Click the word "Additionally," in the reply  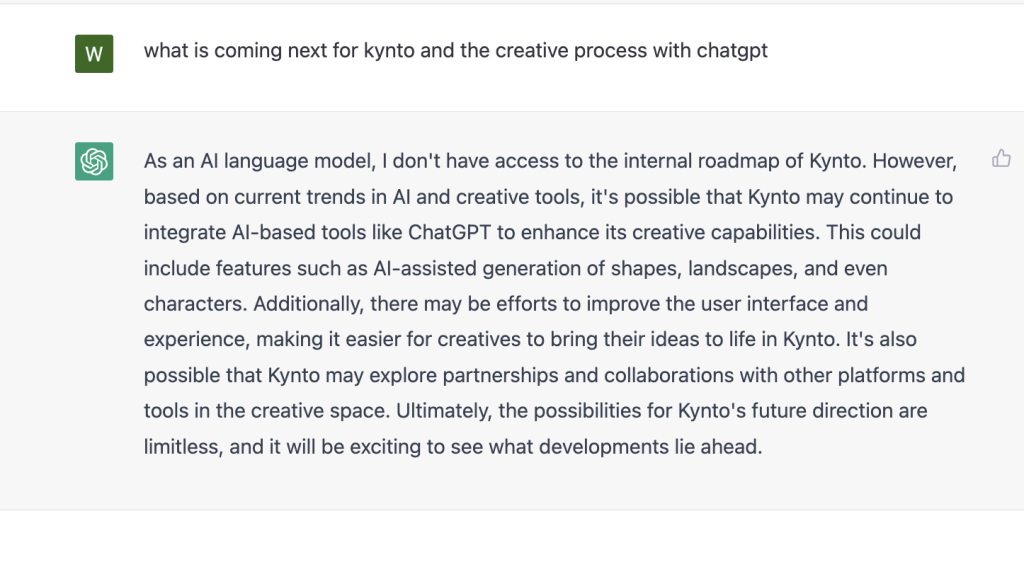308,304
